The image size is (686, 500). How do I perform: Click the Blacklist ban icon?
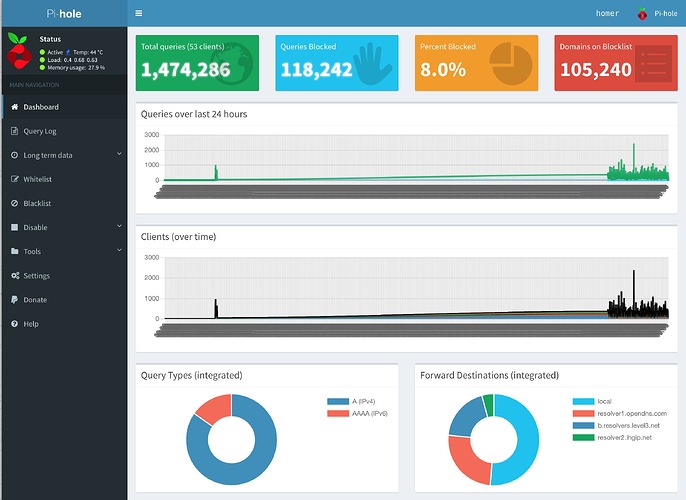click(14, 203)
